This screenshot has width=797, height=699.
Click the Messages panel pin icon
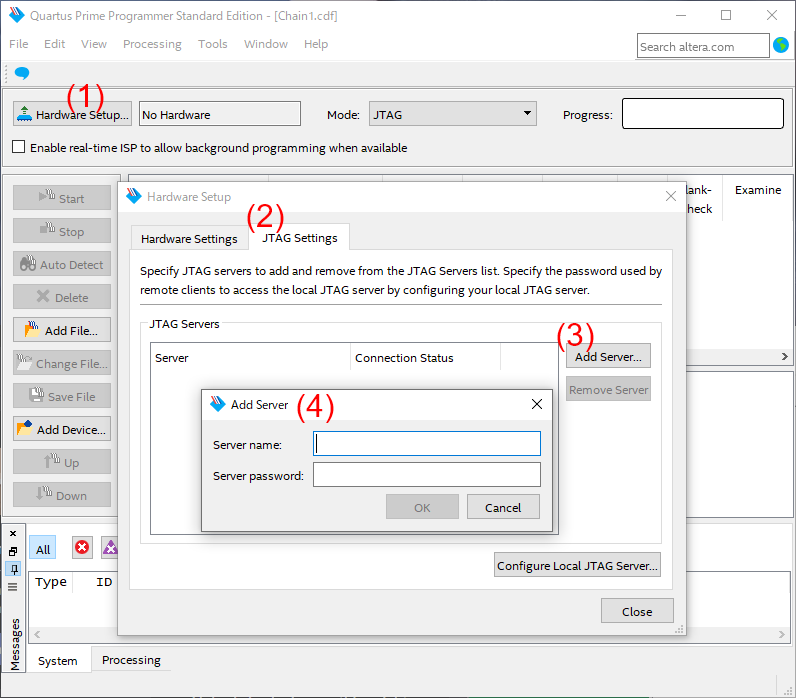click(14, 568)
